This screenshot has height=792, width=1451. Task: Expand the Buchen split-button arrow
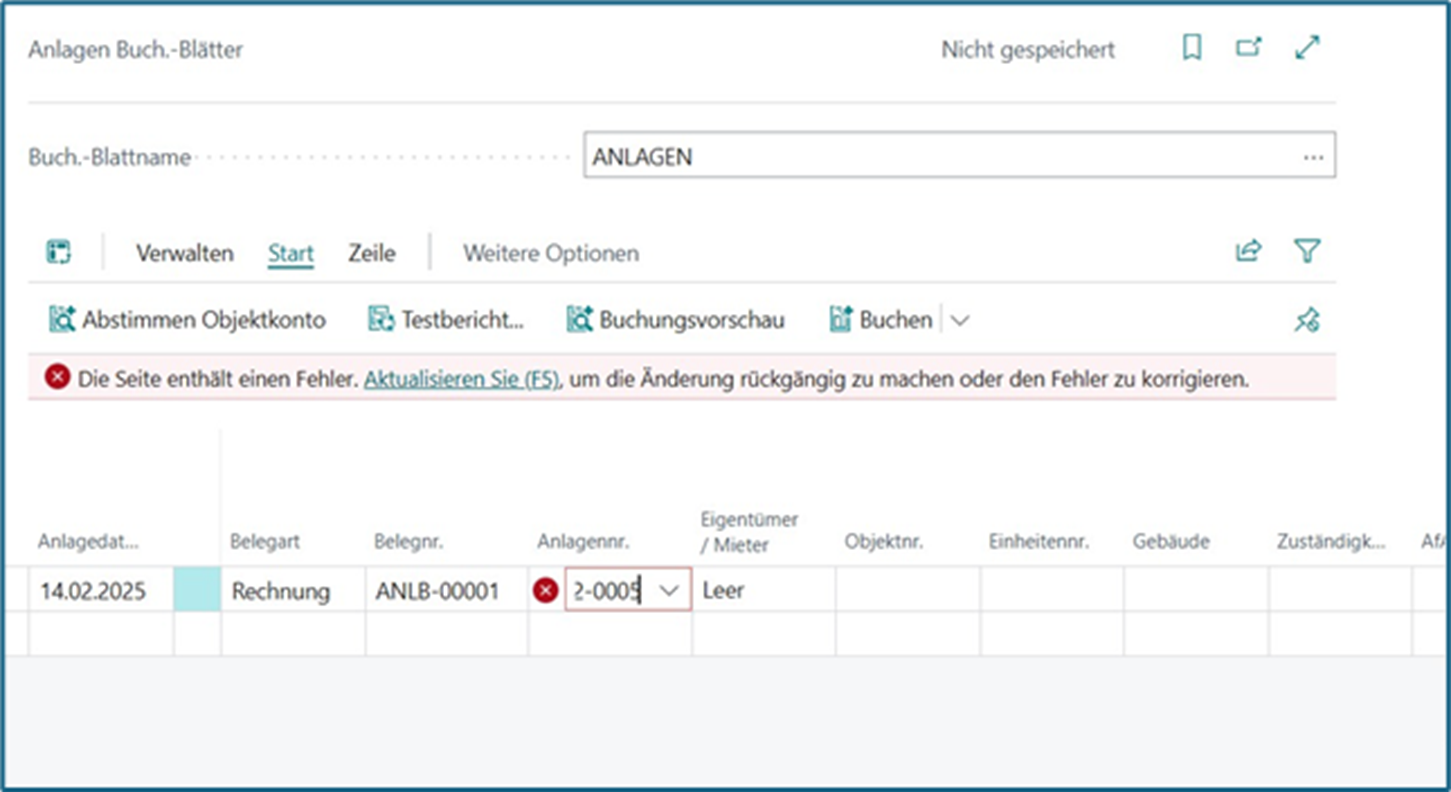pyautogui.click(x=959, y=320)
